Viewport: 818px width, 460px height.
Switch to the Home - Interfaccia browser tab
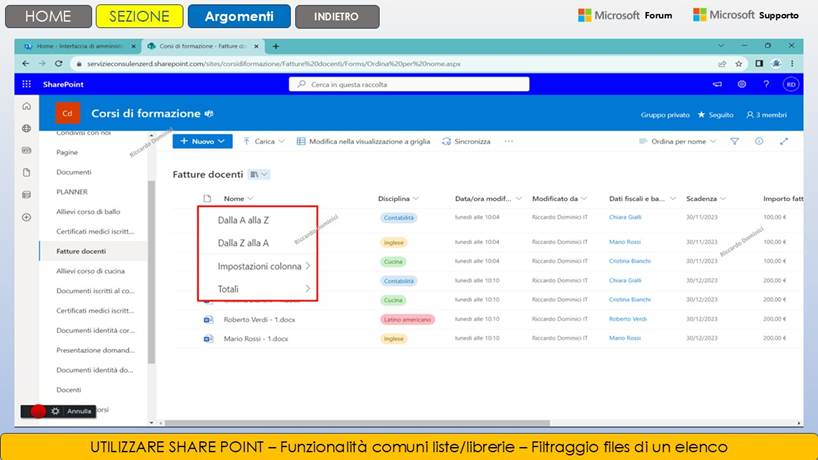pos(78,46)
